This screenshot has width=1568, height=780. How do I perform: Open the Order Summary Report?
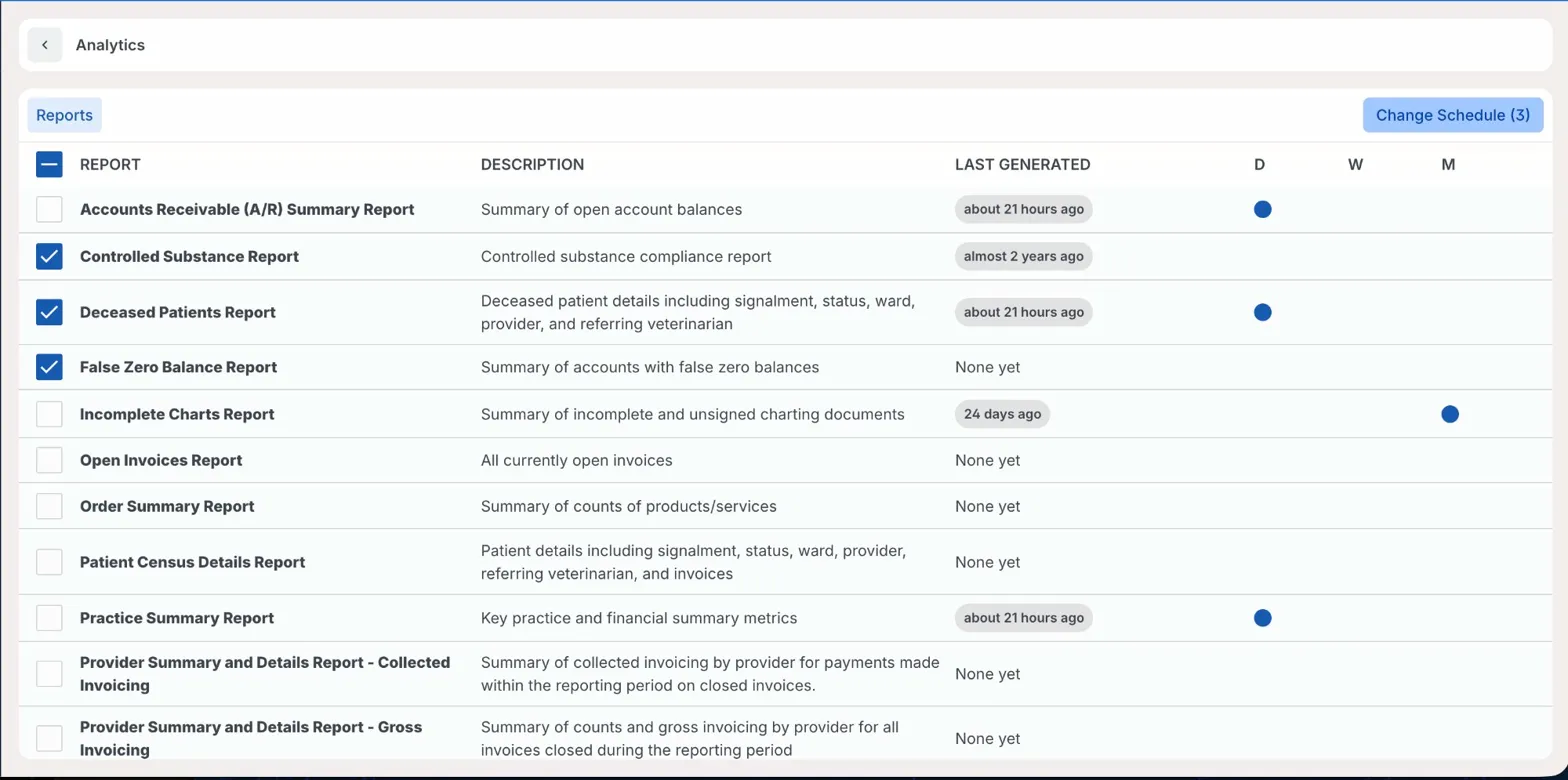click(167, 506)
